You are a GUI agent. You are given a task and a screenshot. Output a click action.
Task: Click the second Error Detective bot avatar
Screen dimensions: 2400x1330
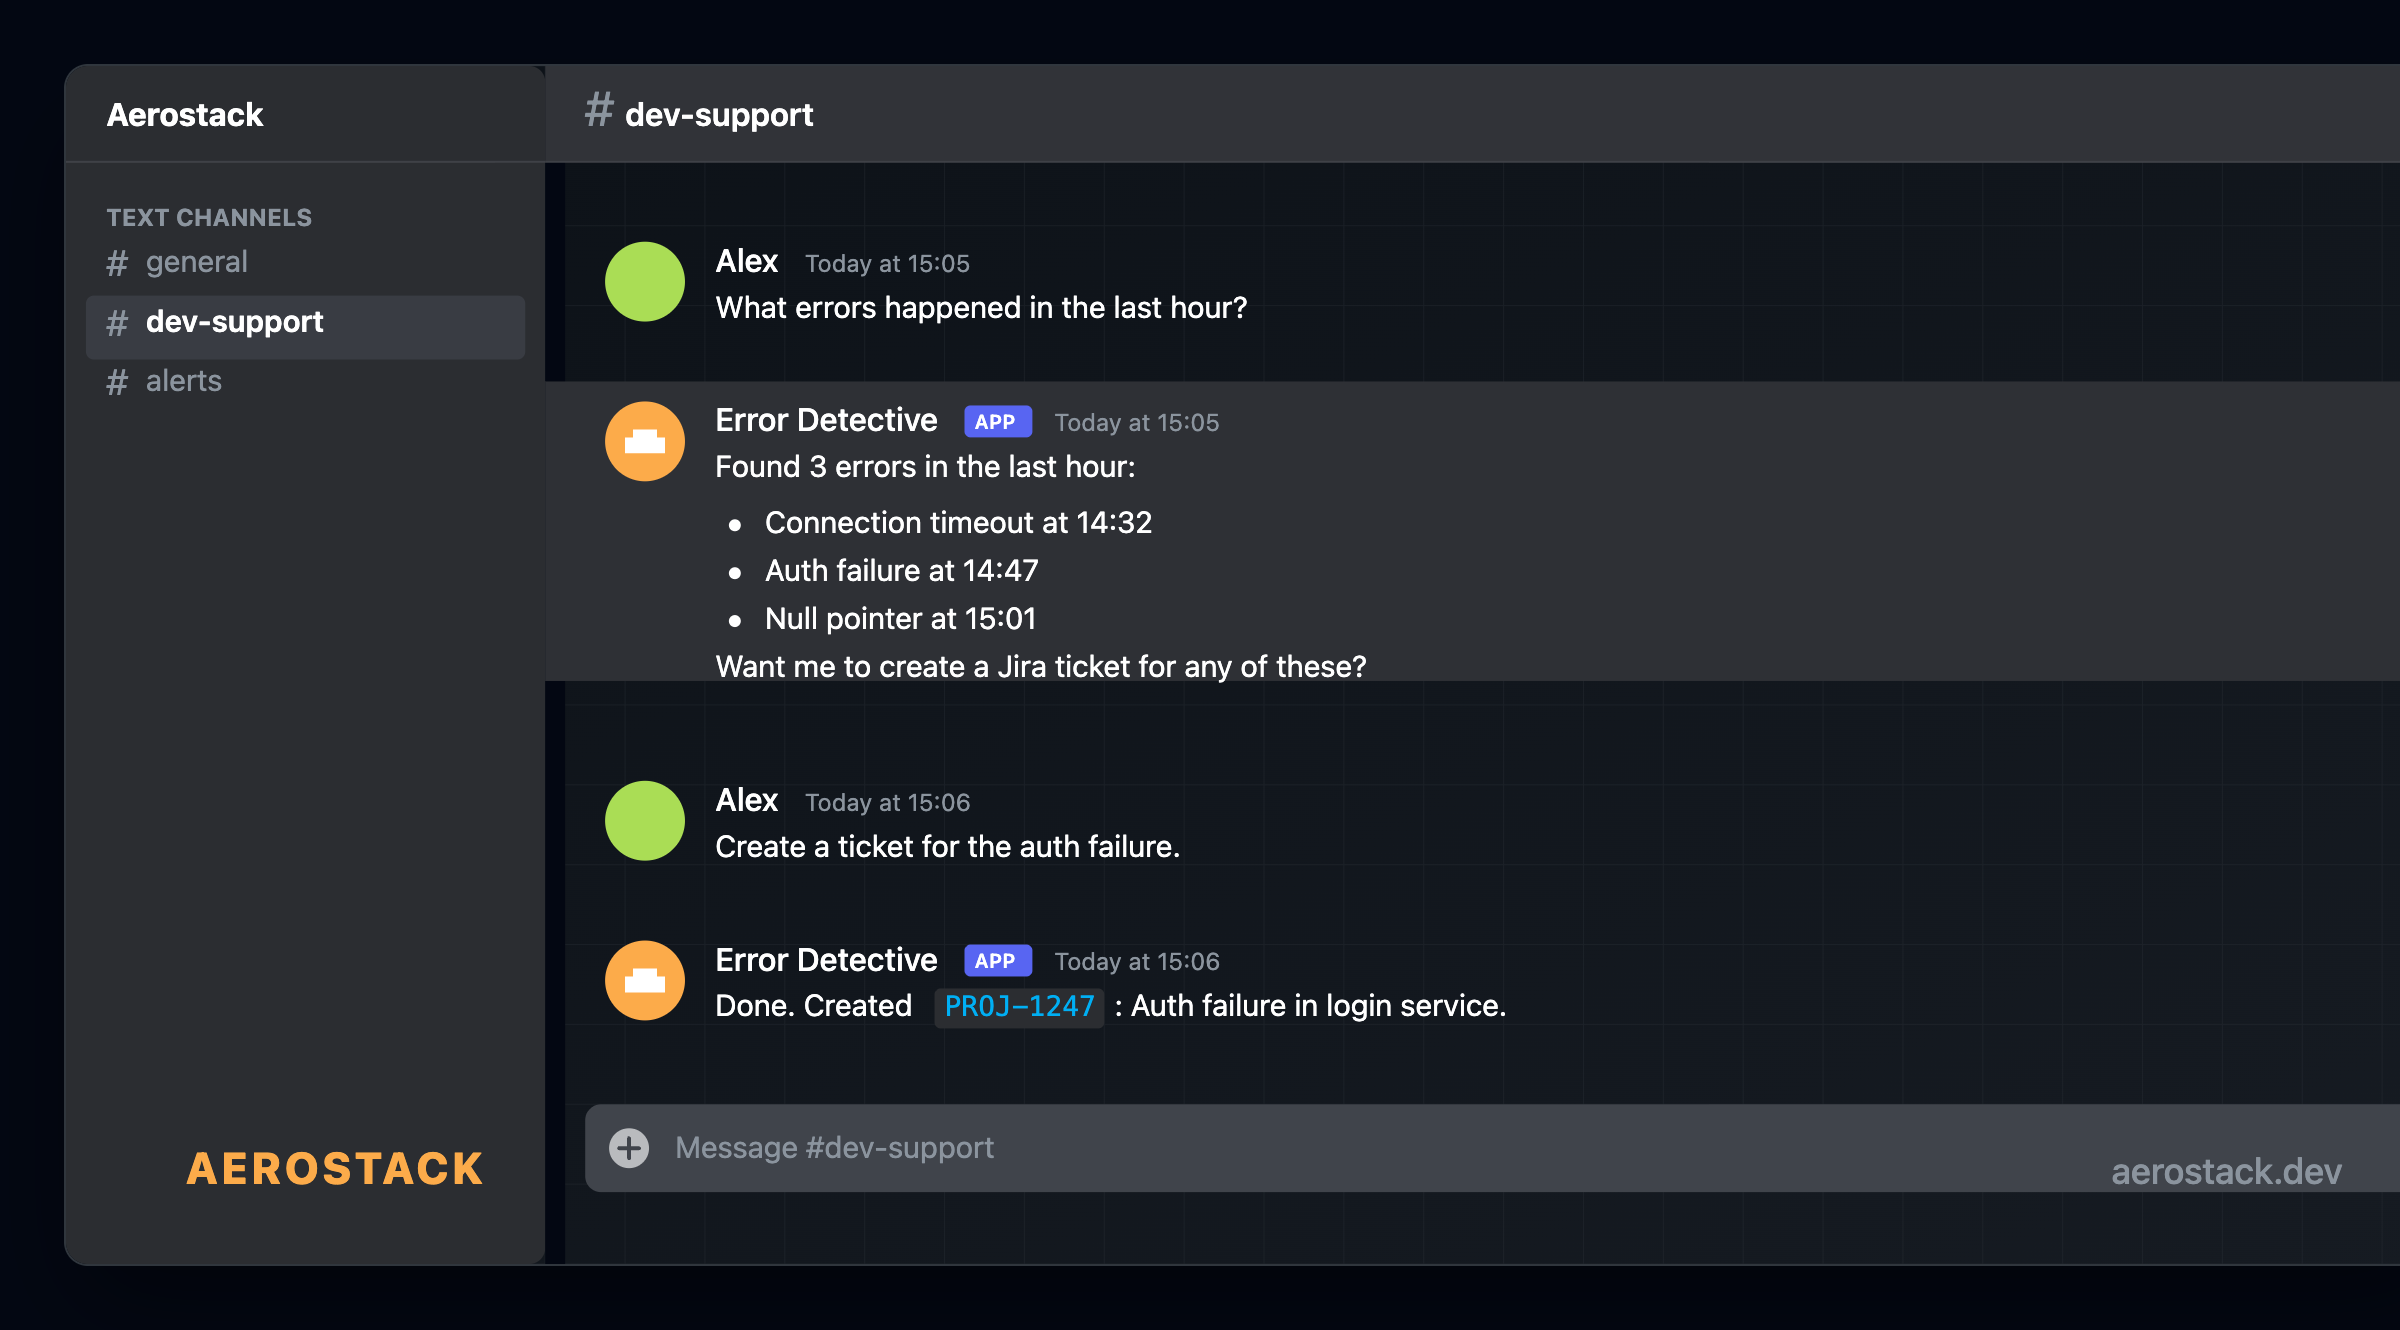pos(644,980)
